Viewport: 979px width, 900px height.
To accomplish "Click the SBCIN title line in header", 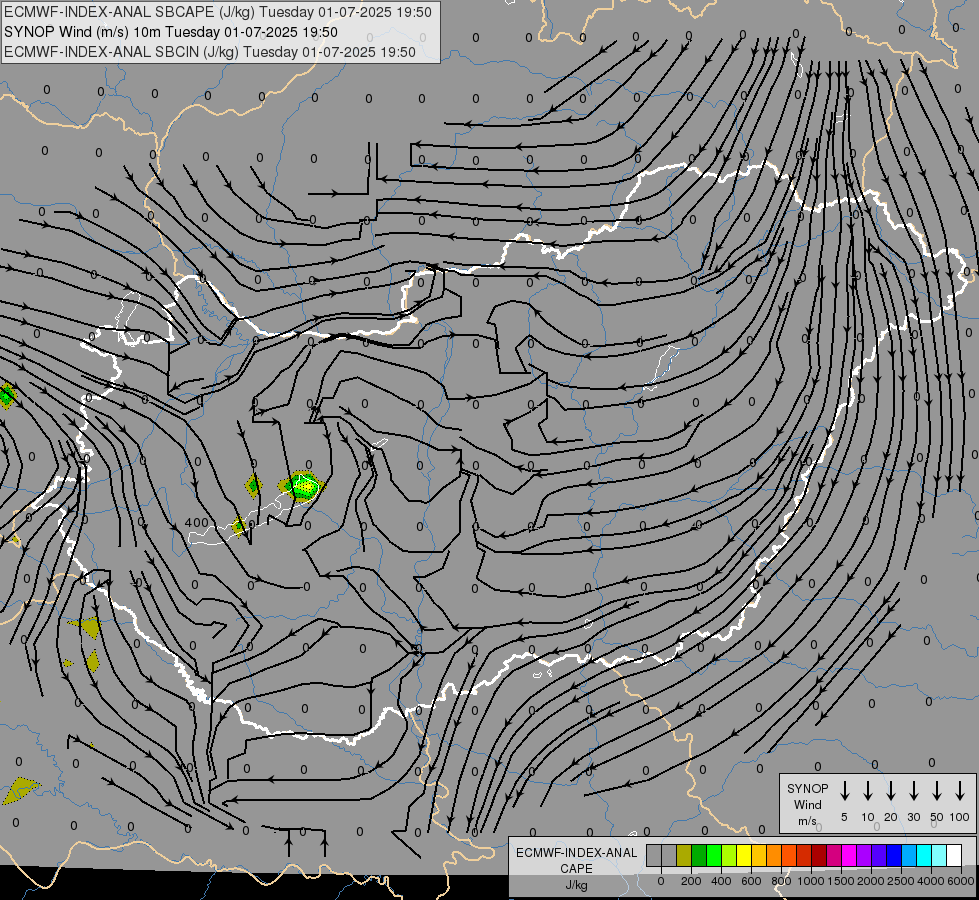I will pyautogui.click(x=210, y=52).
